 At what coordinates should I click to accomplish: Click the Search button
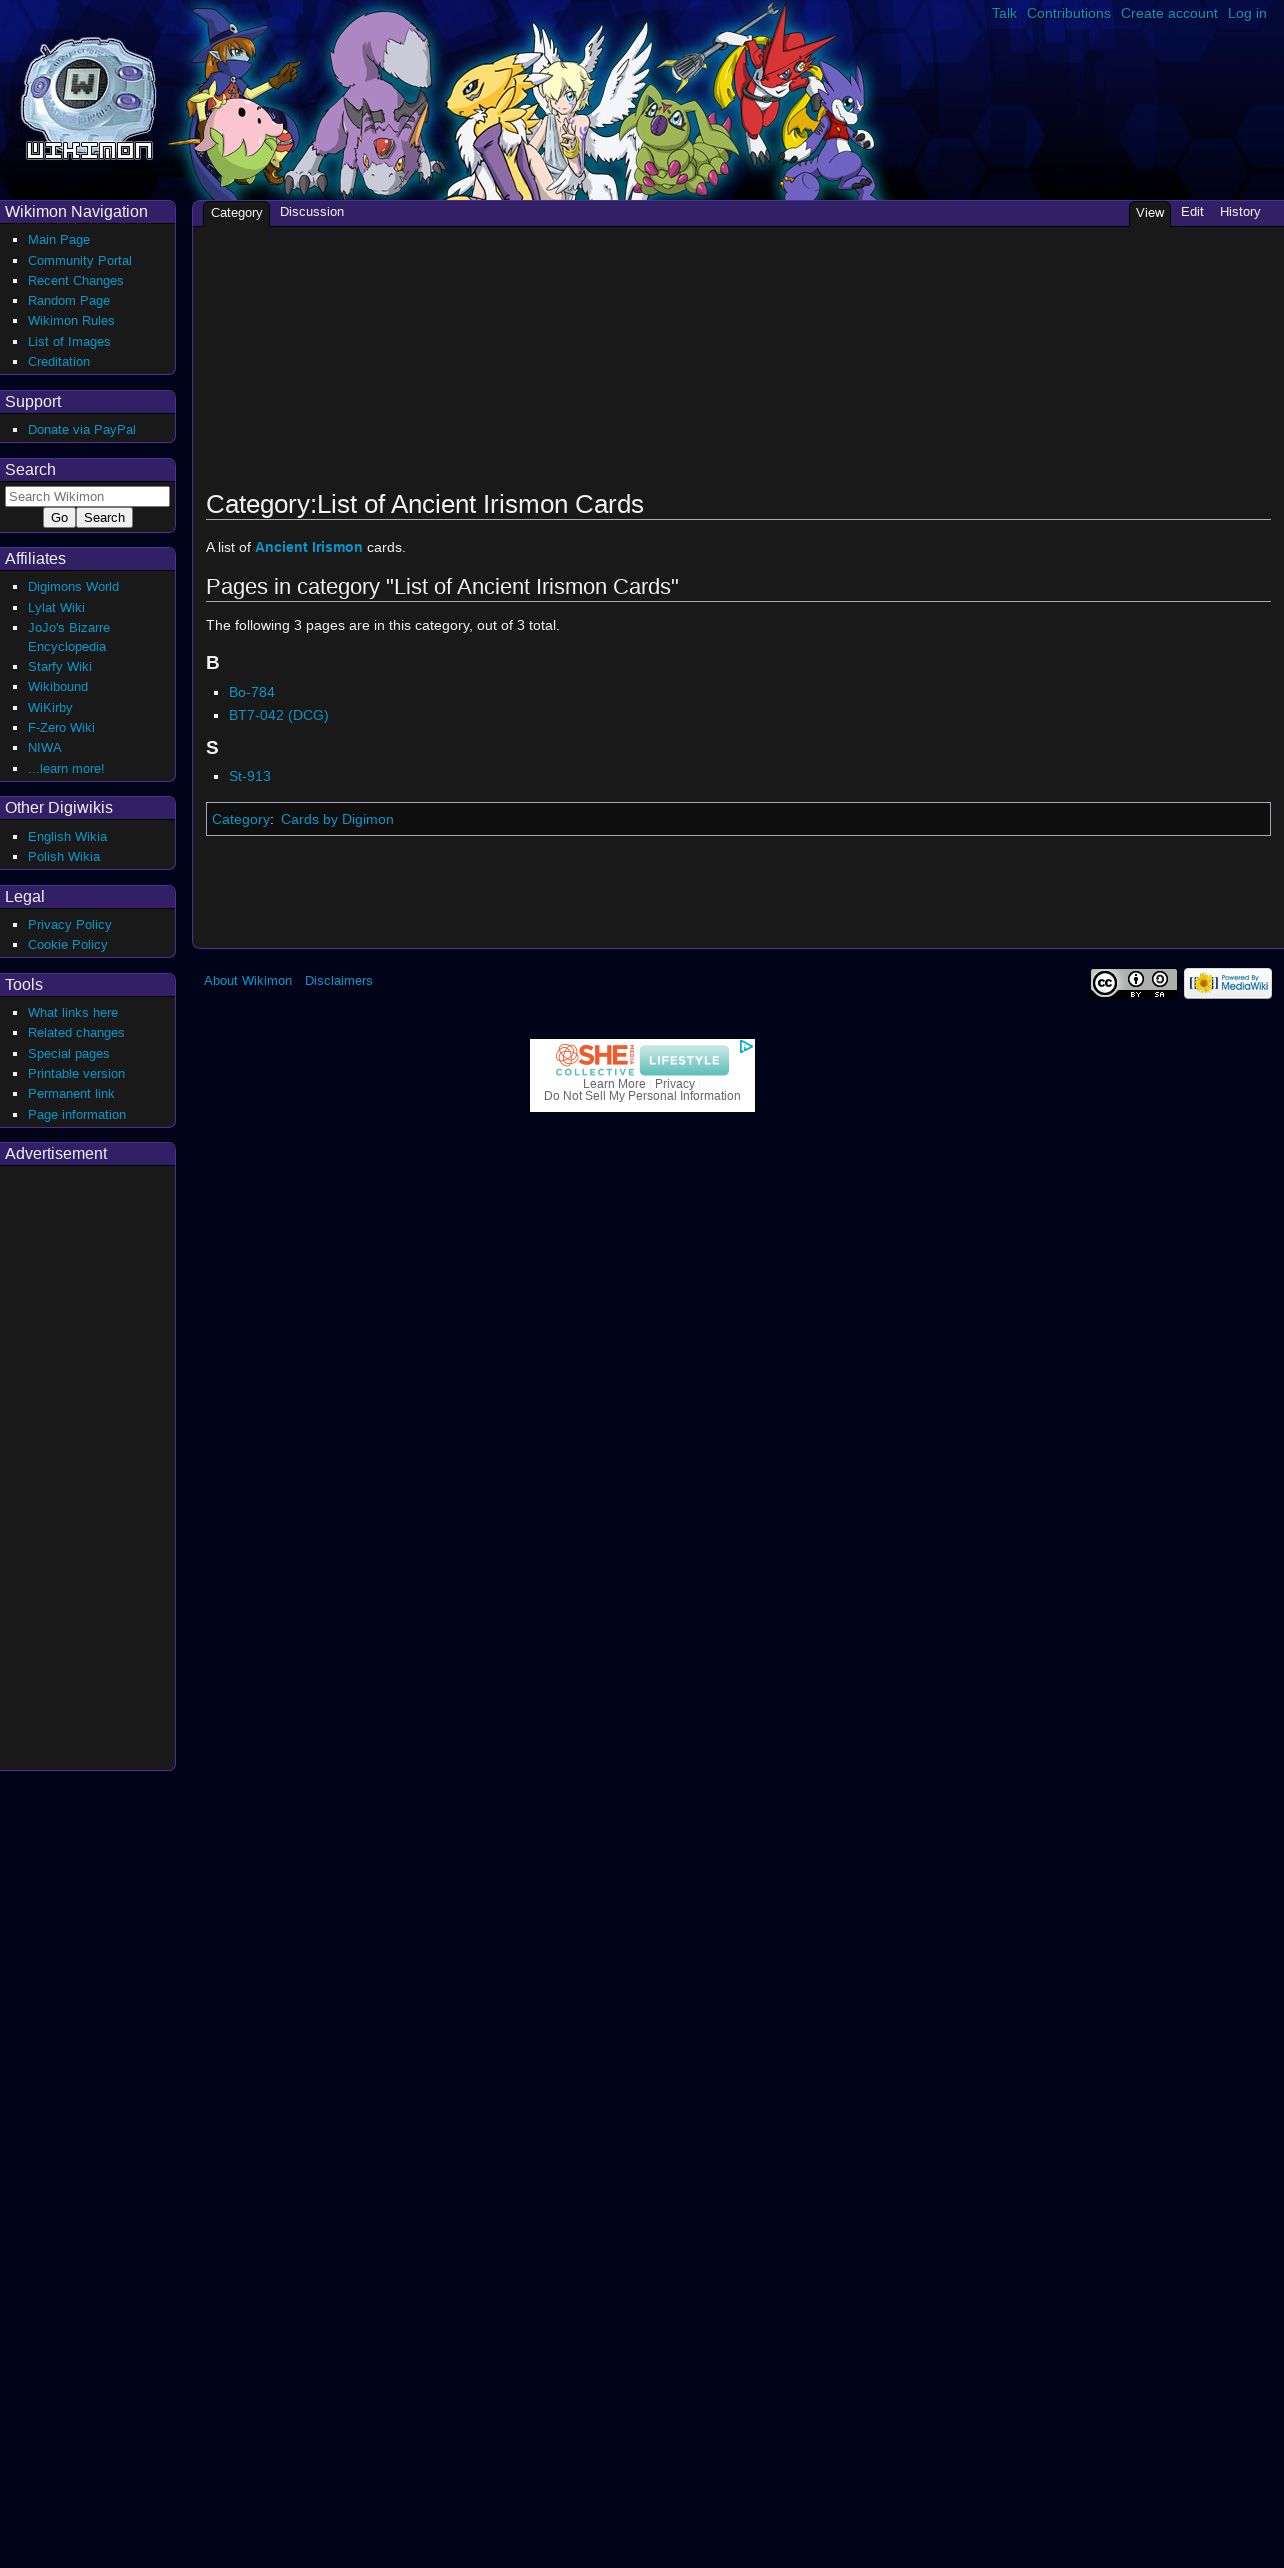coord(104,518)
